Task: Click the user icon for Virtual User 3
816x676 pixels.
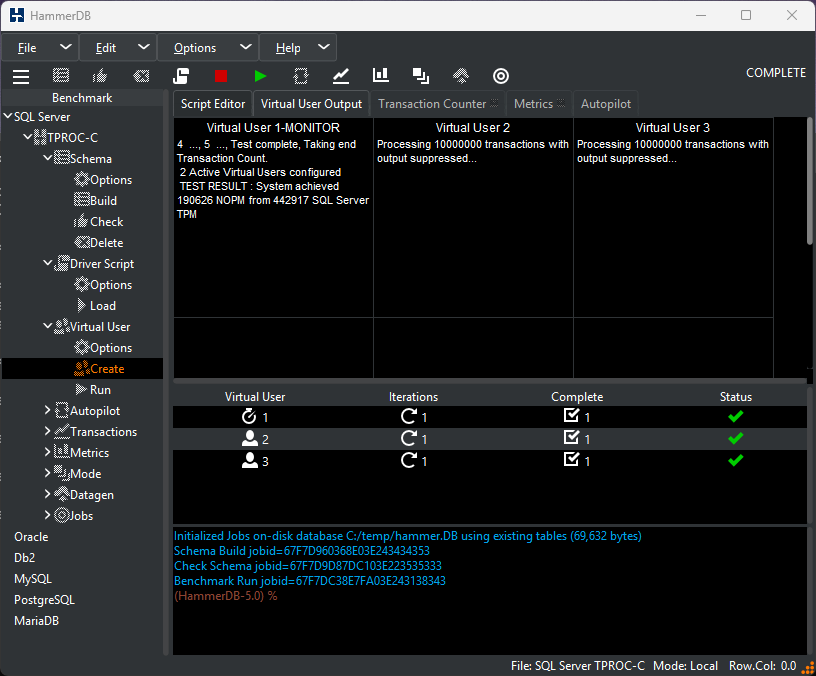Action: [250, 461]
